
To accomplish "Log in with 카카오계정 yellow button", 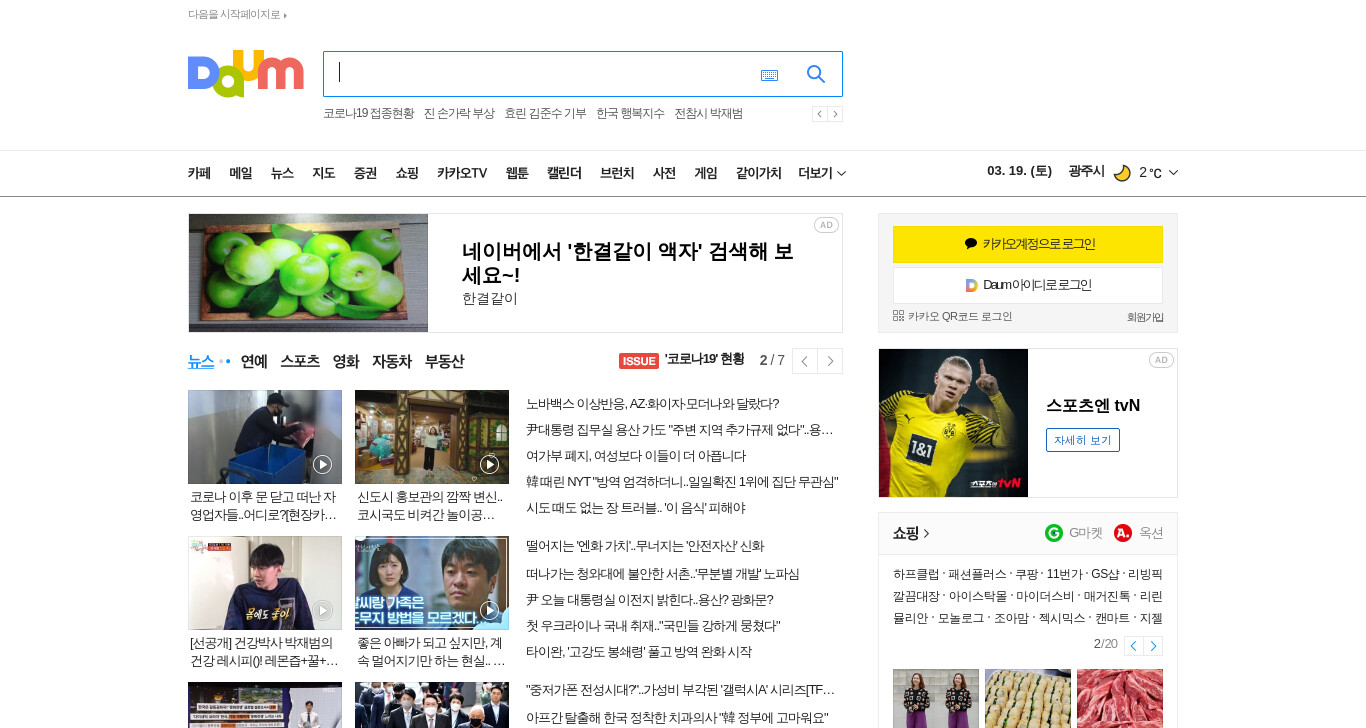I will [x=1028, y=244].
